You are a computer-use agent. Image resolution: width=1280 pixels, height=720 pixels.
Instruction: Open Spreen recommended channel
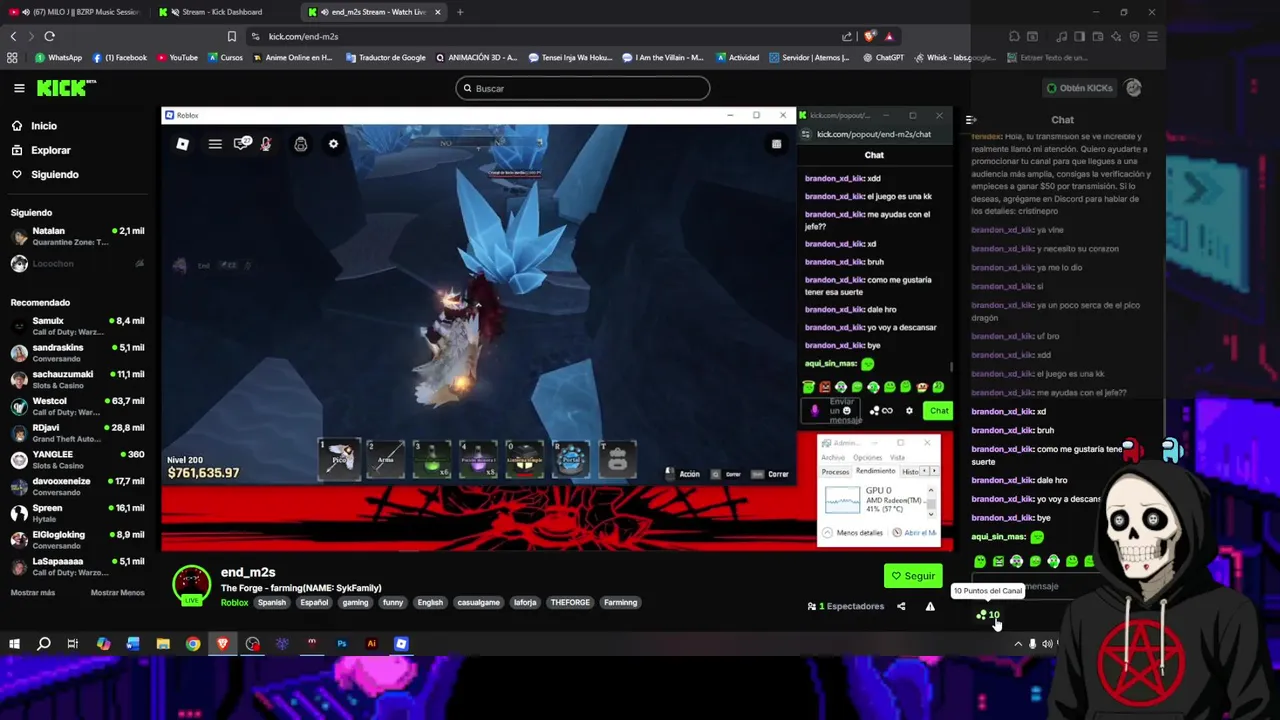point(78,512)
